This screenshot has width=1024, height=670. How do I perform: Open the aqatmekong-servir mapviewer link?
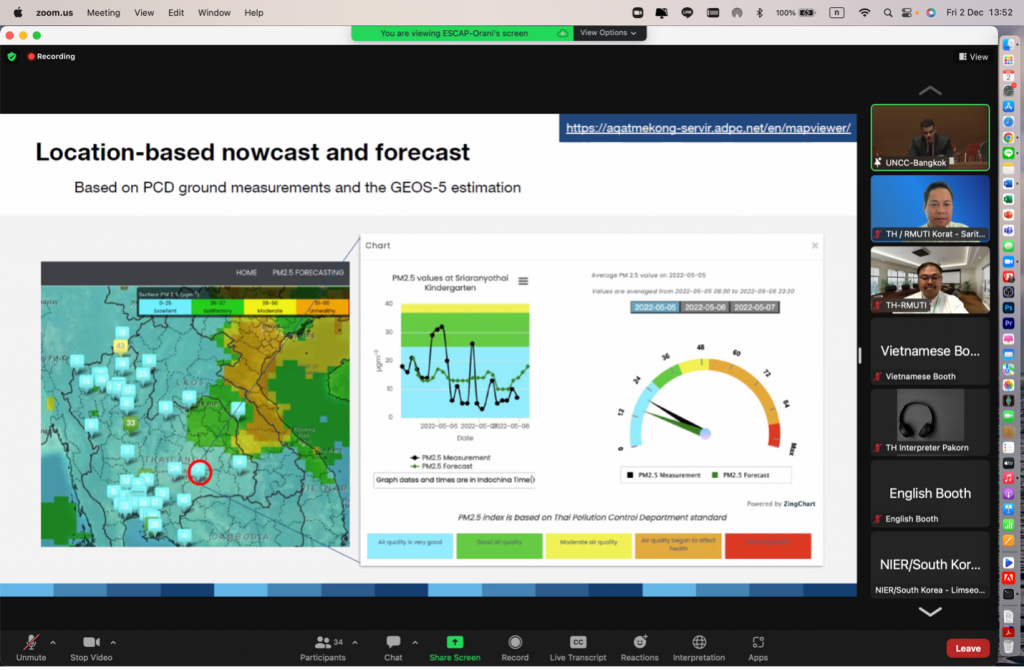[708, 128]
